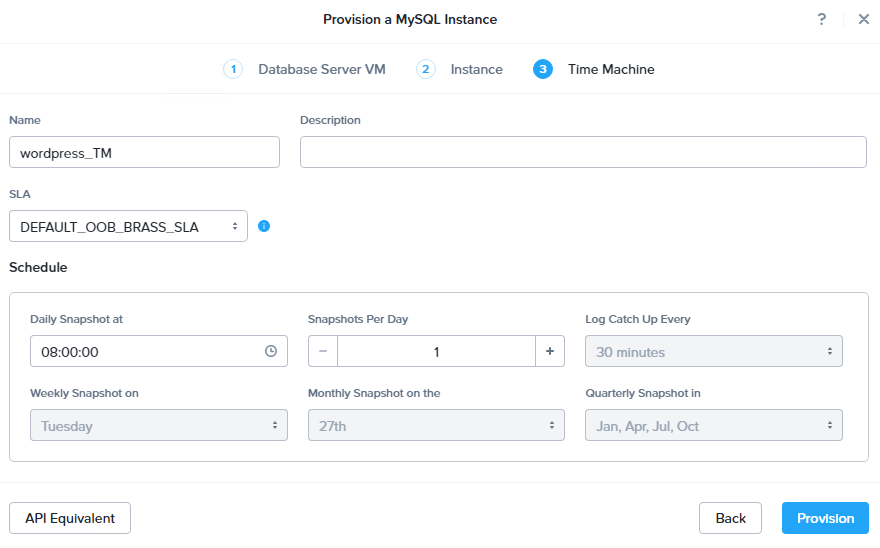Decrease Snapshots Per Day with minus
This screenshot has width=880, height=548.
[x=323, y=352]
